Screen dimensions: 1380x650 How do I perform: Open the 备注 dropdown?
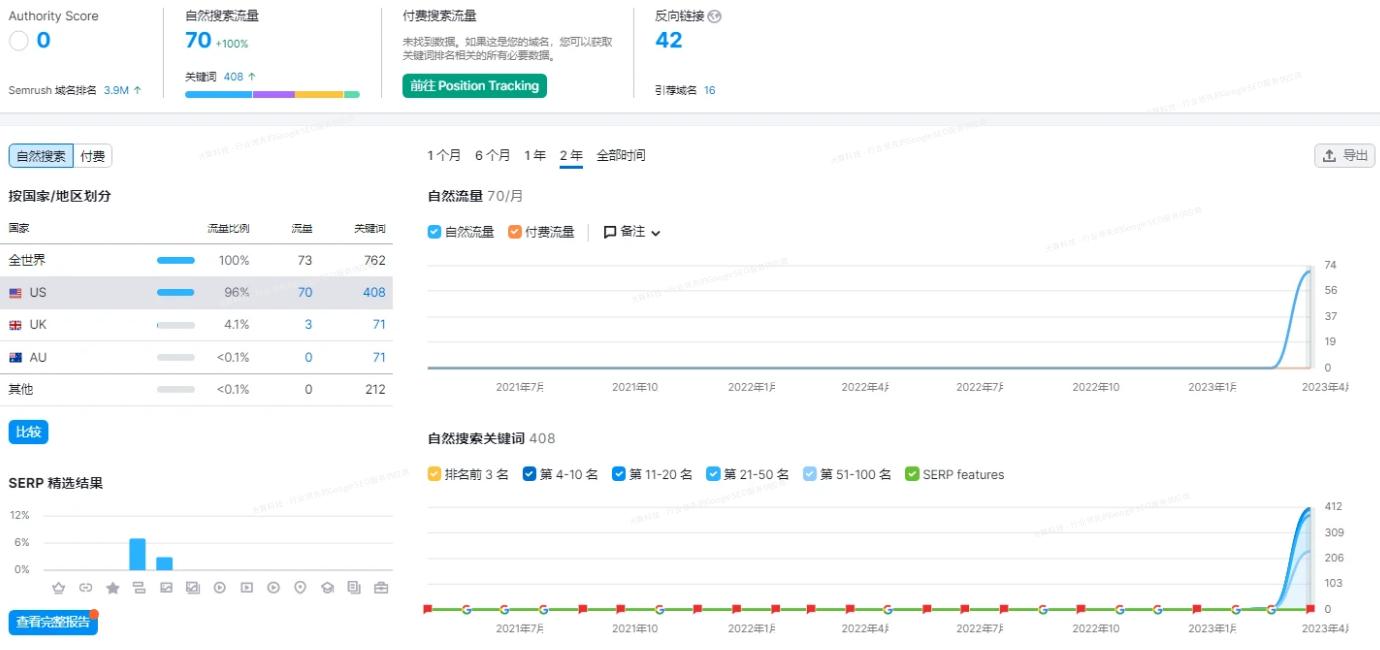[x=630, y=231]
